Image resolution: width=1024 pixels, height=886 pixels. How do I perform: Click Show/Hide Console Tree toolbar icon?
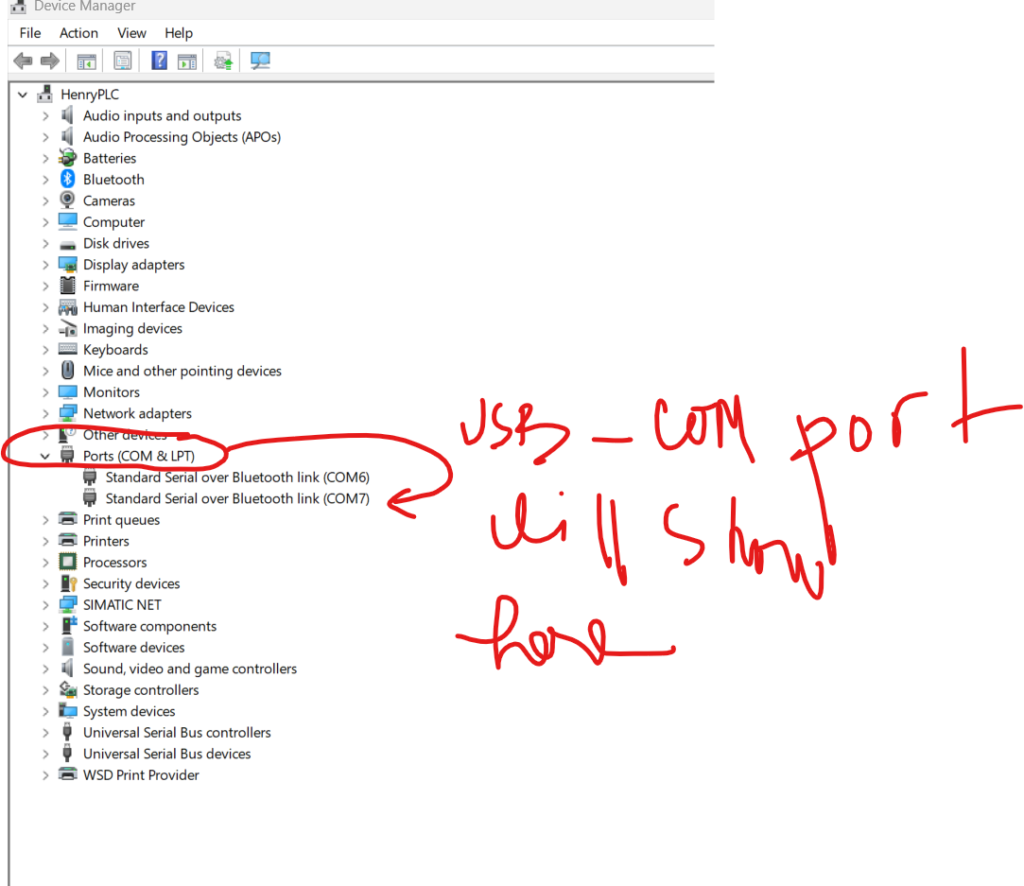(87, 62)
